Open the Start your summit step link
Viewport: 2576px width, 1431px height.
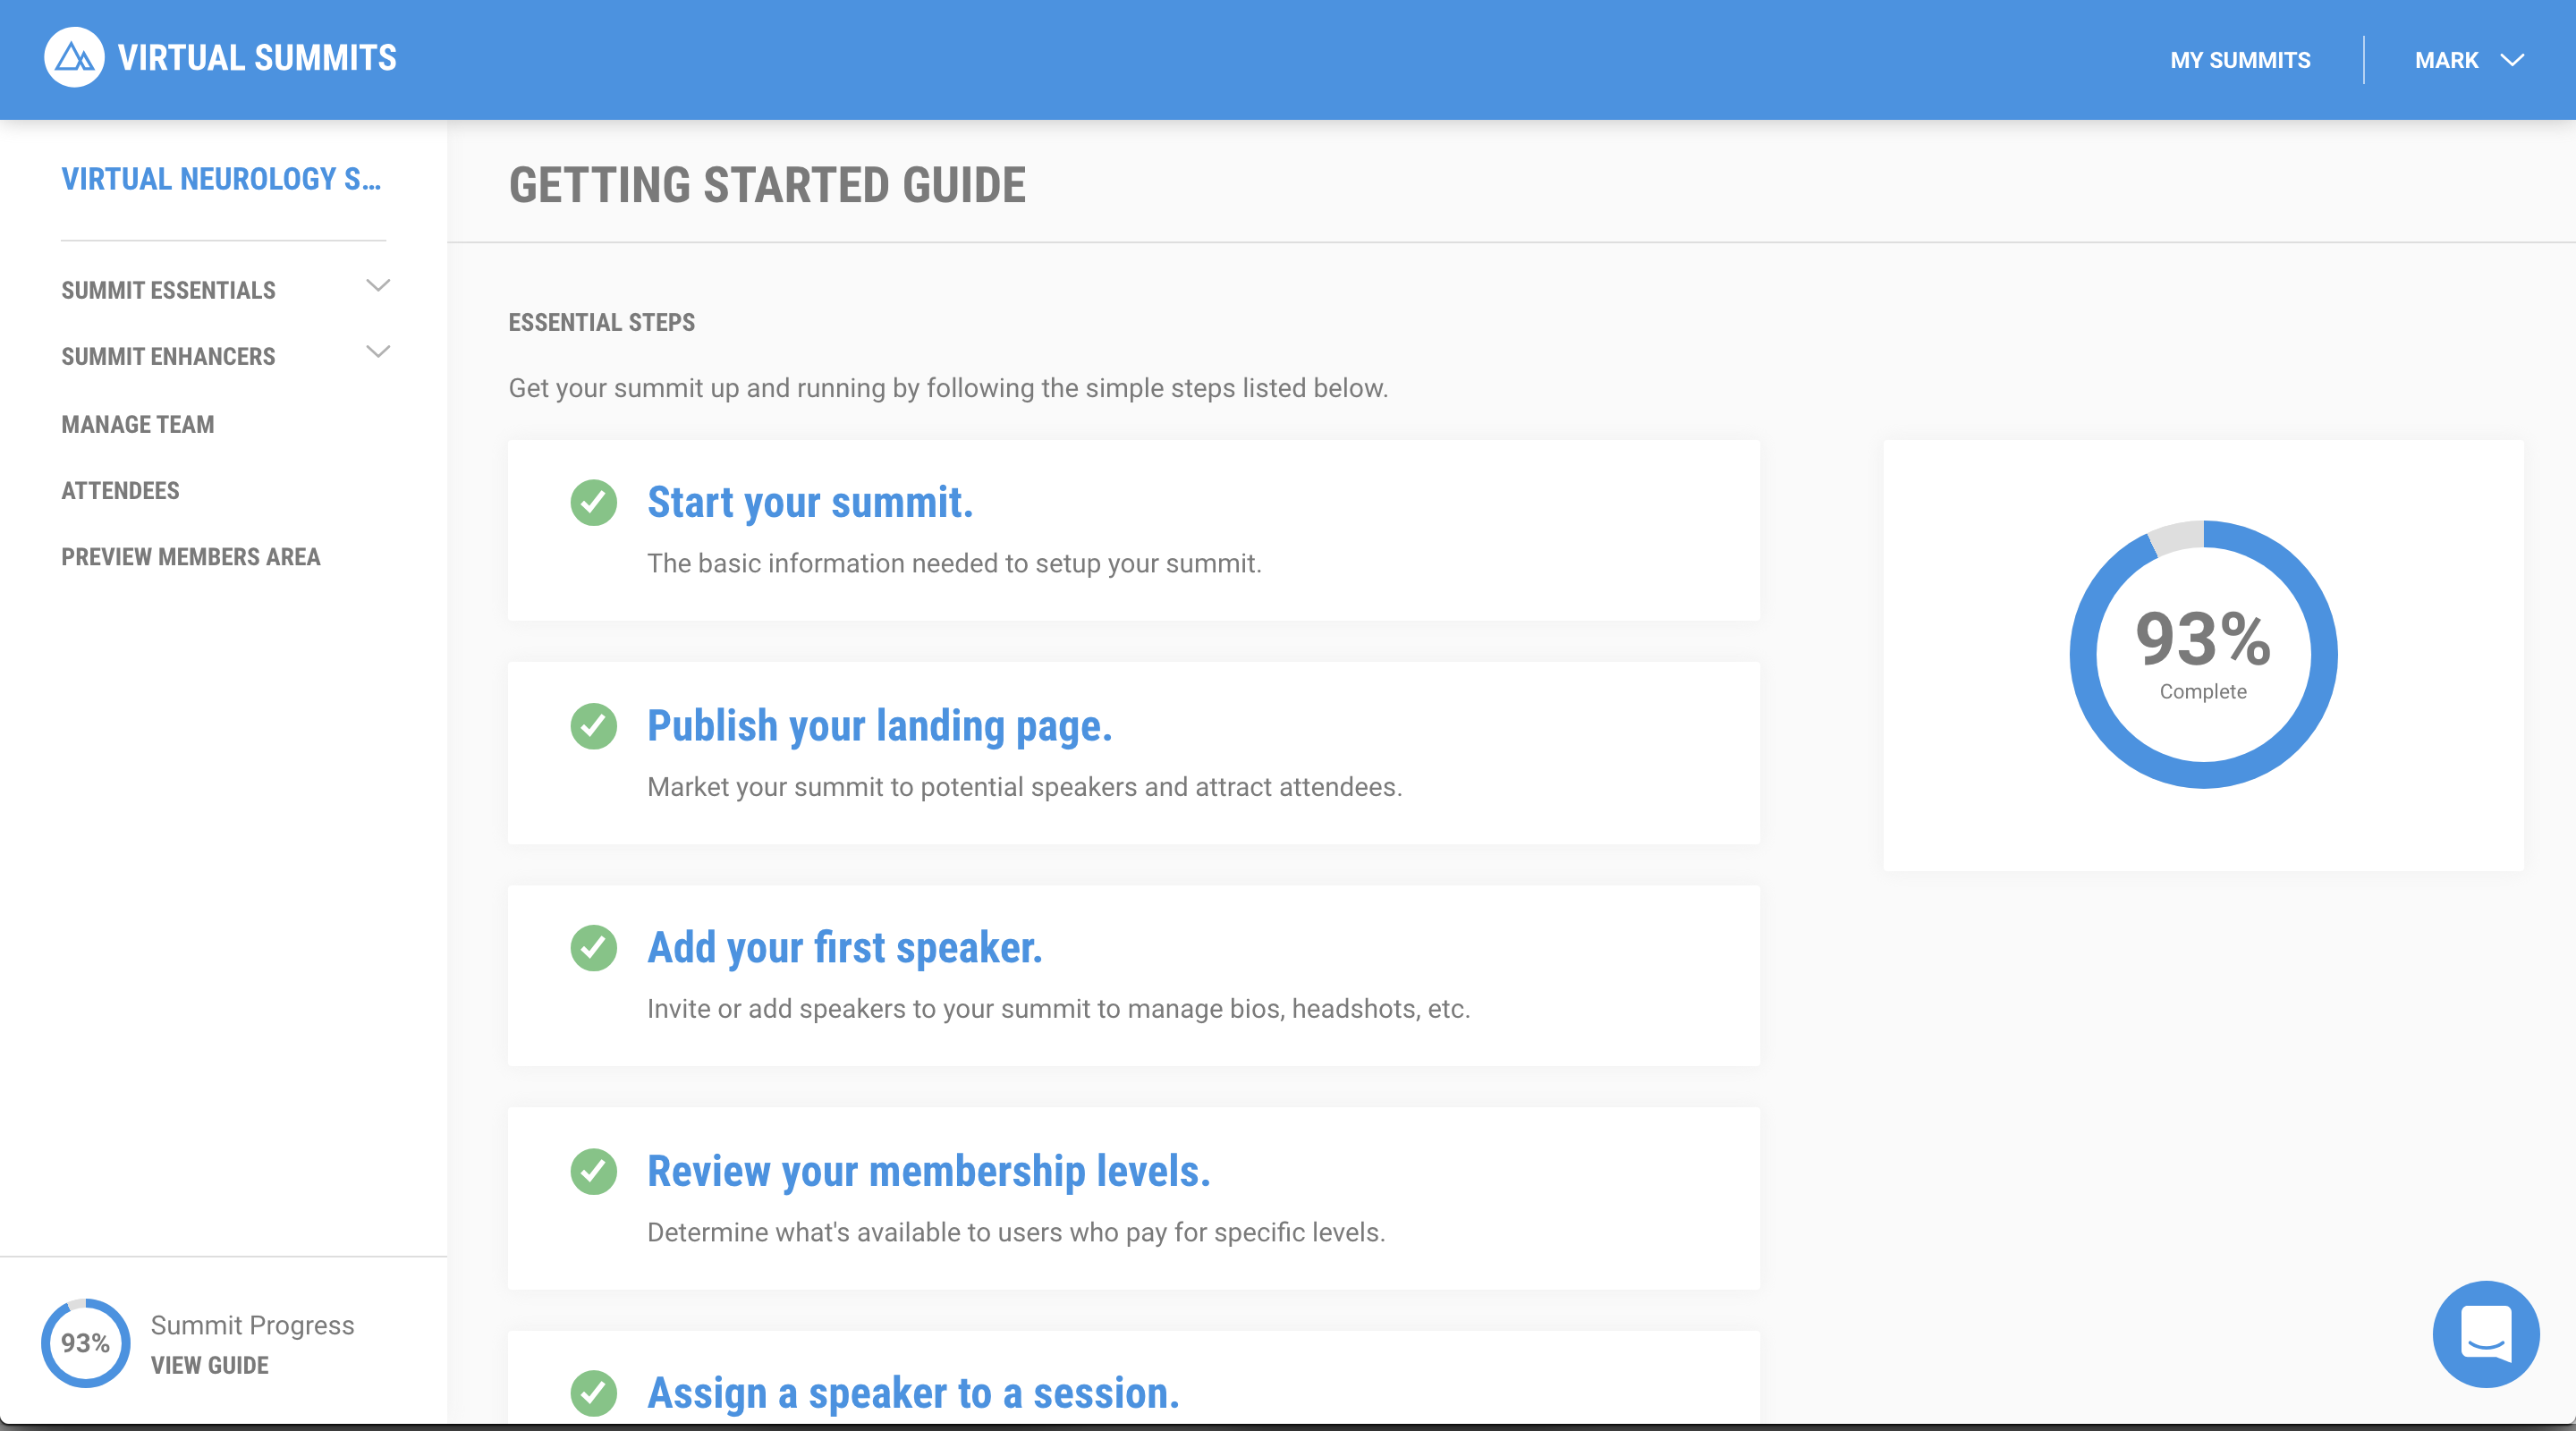(x=809, y=502)
